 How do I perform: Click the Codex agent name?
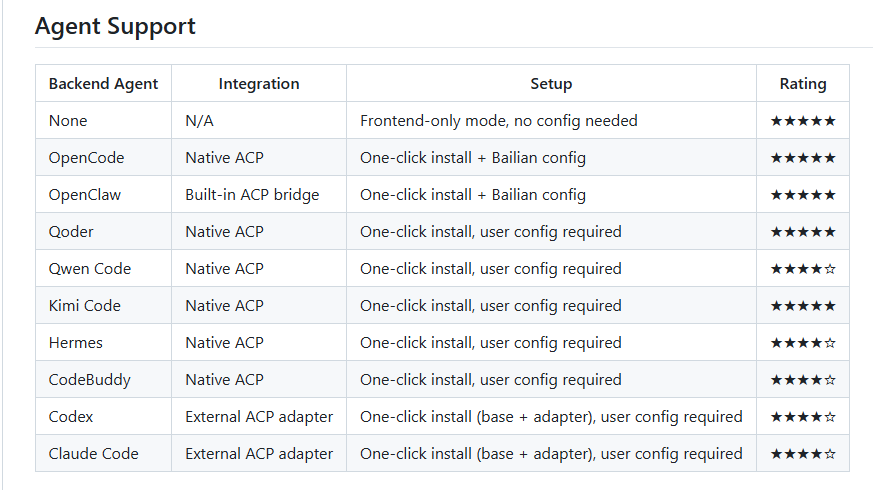(x=71, y=417)
